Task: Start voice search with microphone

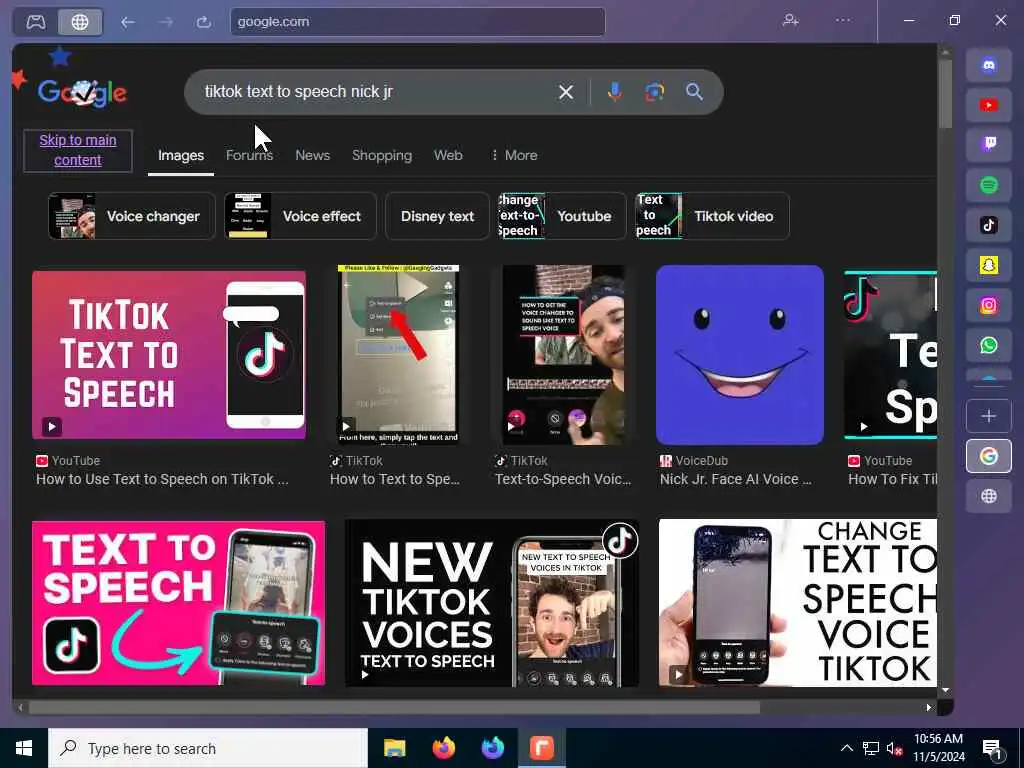Action: click(x=614, y=92)
